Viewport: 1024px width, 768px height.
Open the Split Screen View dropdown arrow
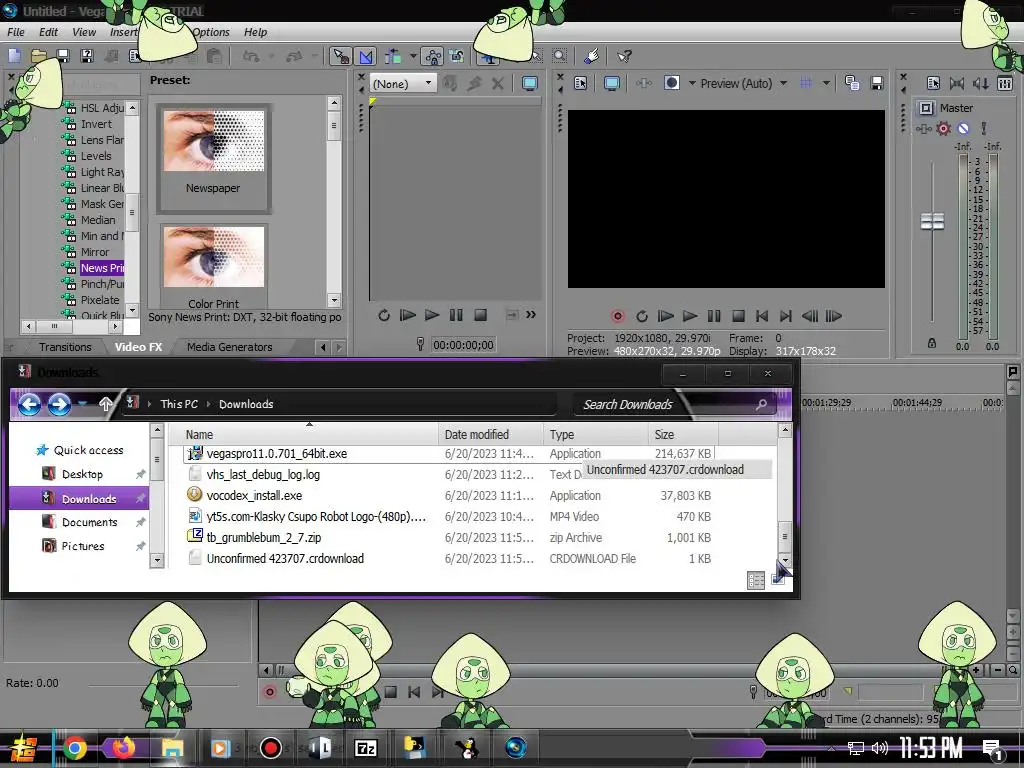pyautogui.click(x=692, y=83)
